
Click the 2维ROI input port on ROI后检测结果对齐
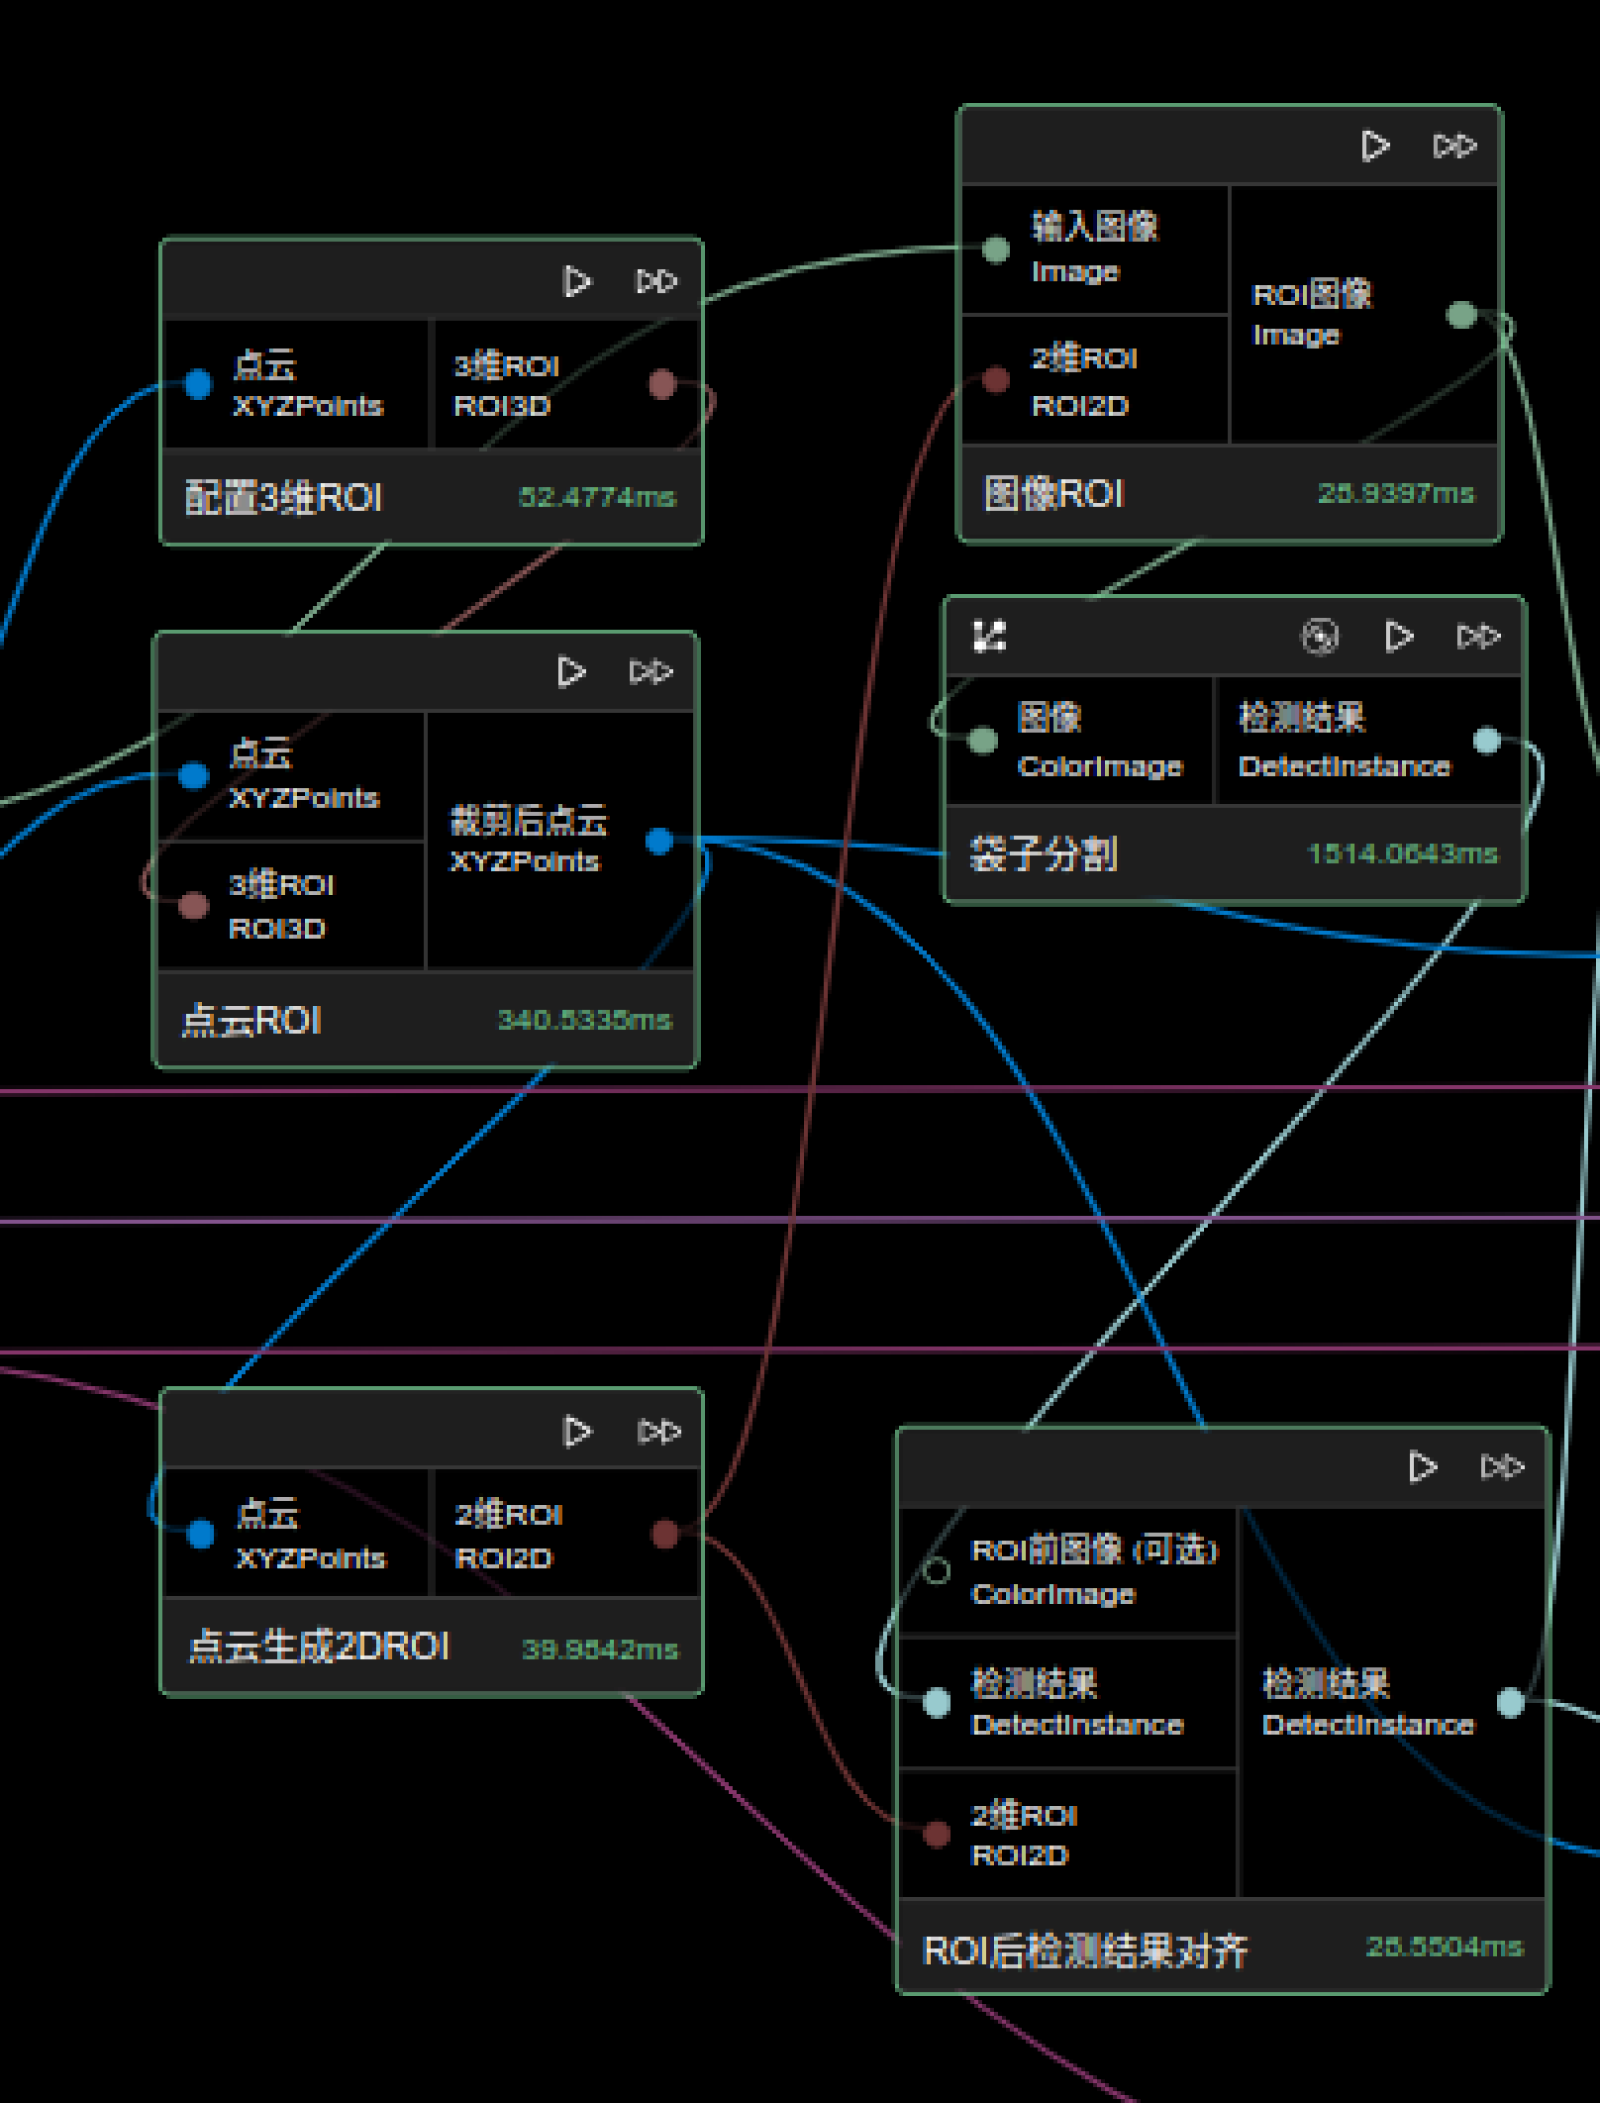[x=937, y=1834]
